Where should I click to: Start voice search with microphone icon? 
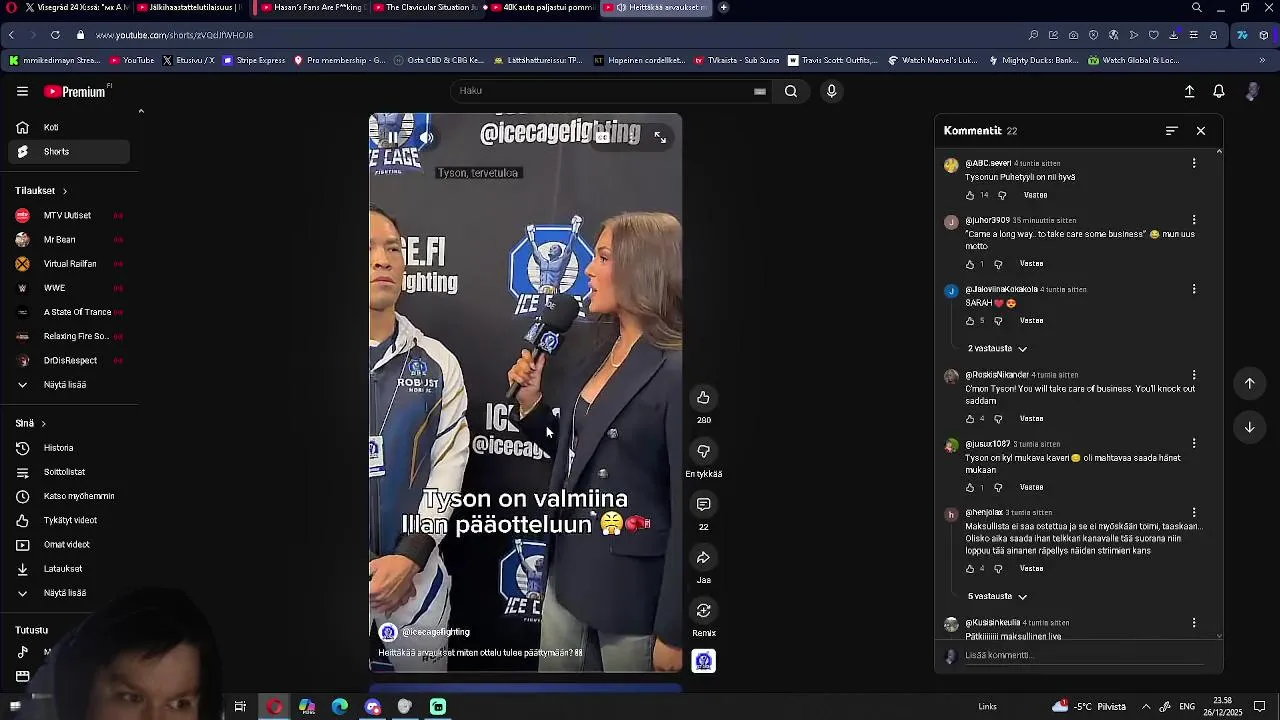point(831,91)
